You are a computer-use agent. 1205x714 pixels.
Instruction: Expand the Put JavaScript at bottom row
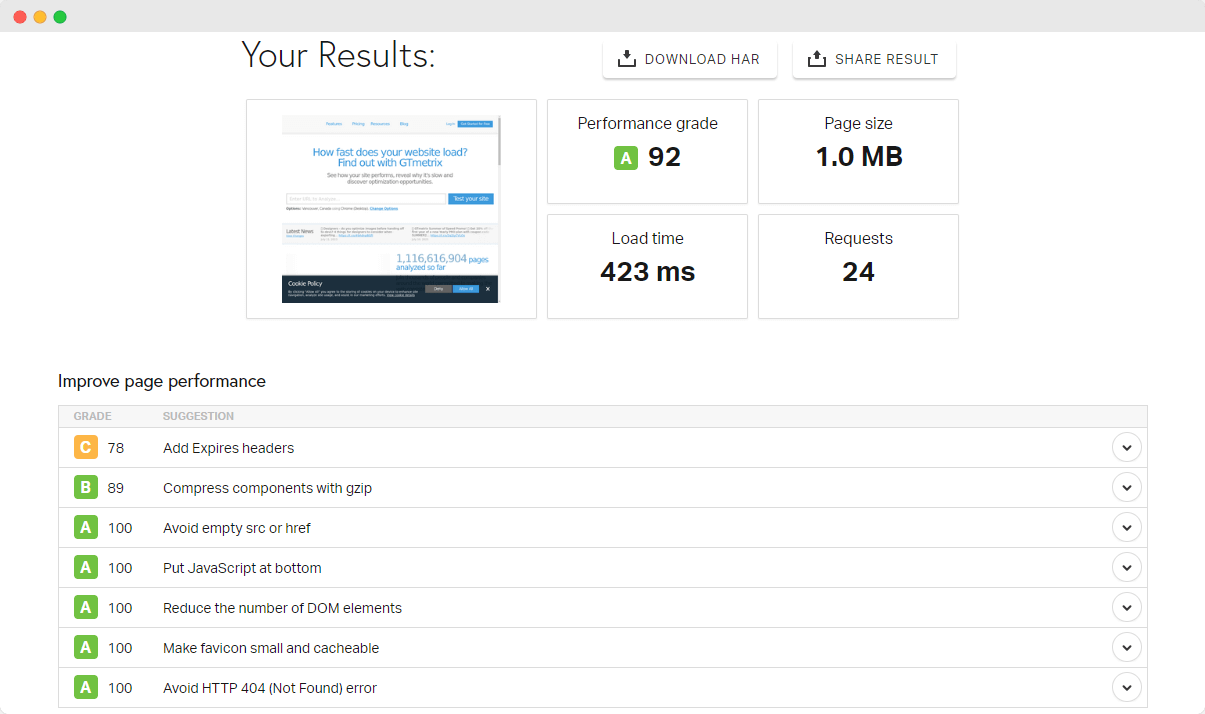tap(1126, 568)
